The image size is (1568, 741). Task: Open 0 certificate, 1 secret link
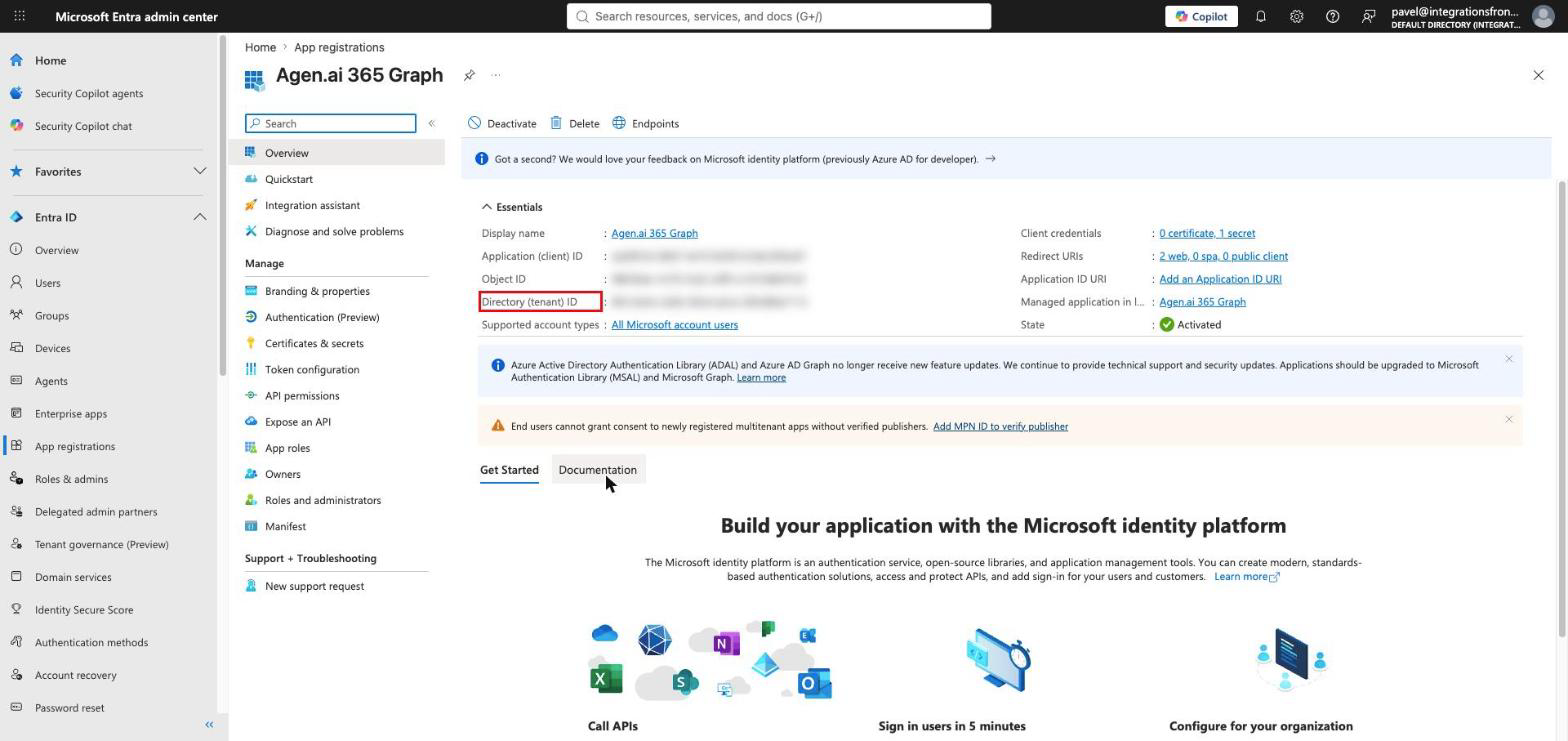point(1207,233)
